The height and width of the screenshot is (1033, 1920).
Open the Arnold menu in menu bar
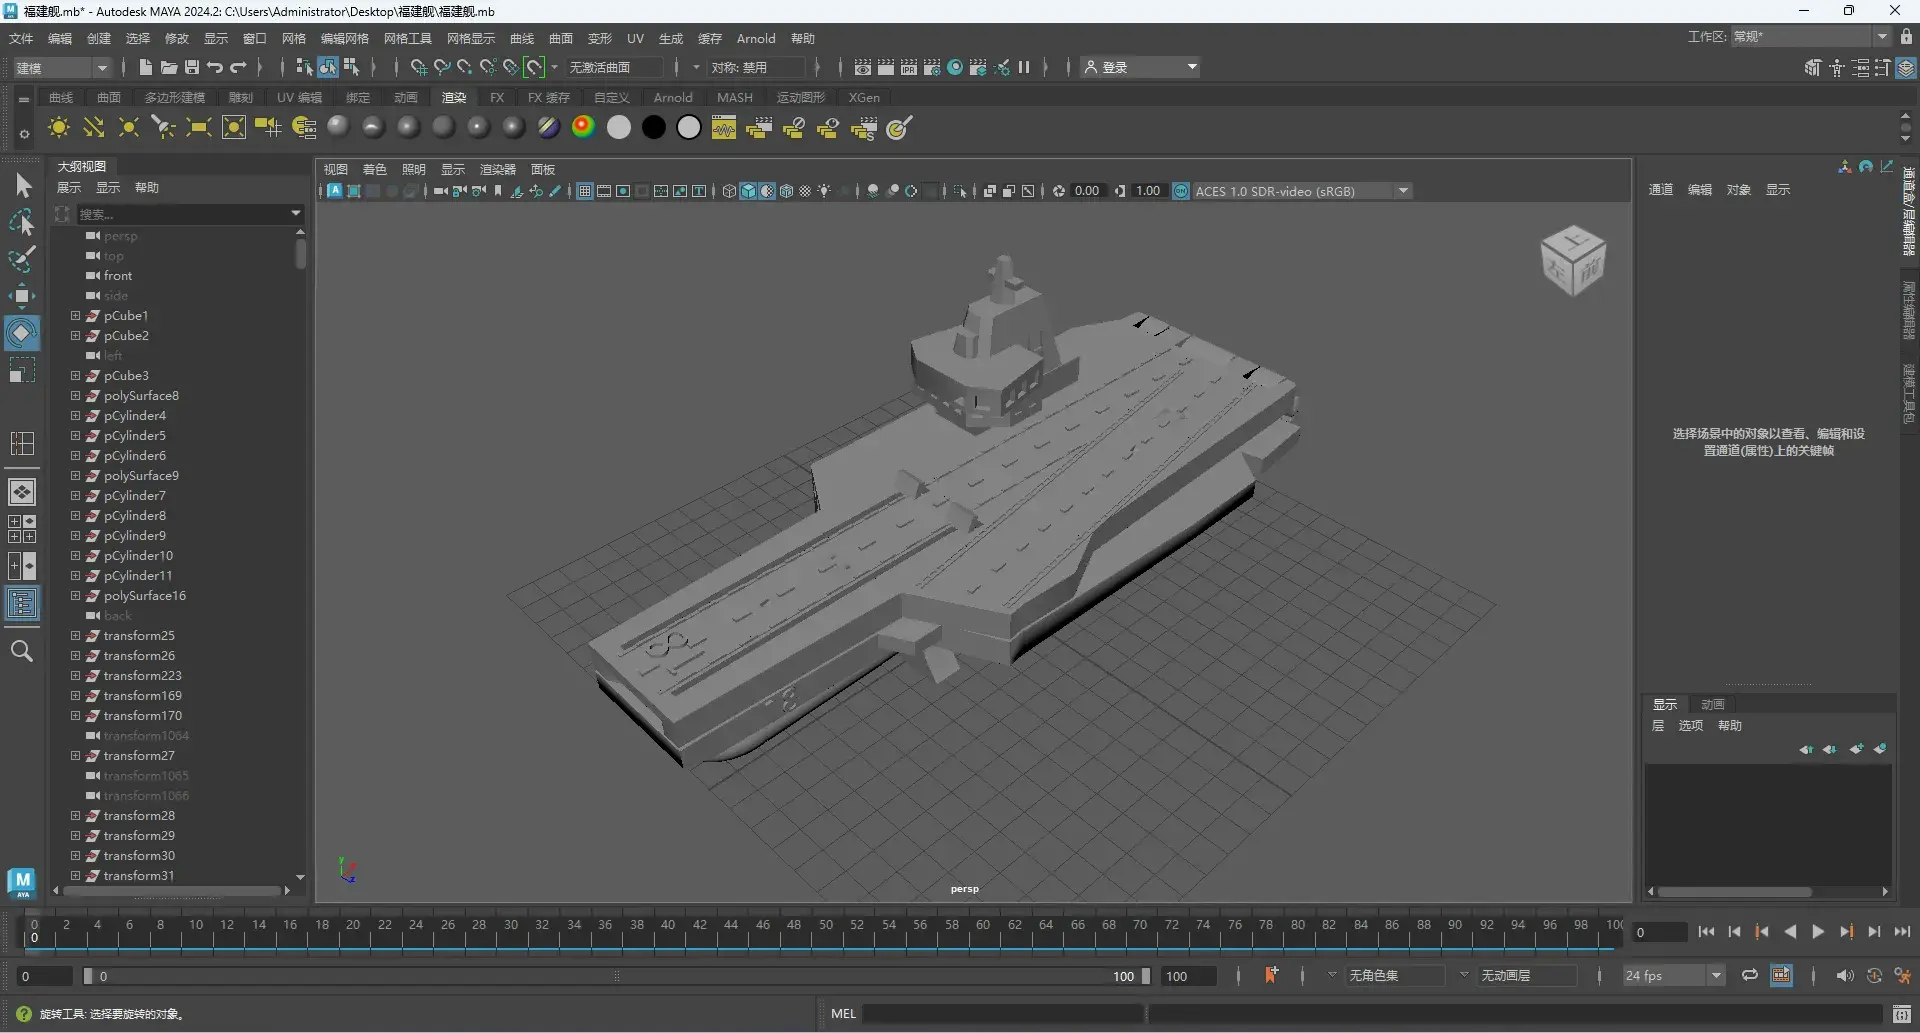[756, 38]
